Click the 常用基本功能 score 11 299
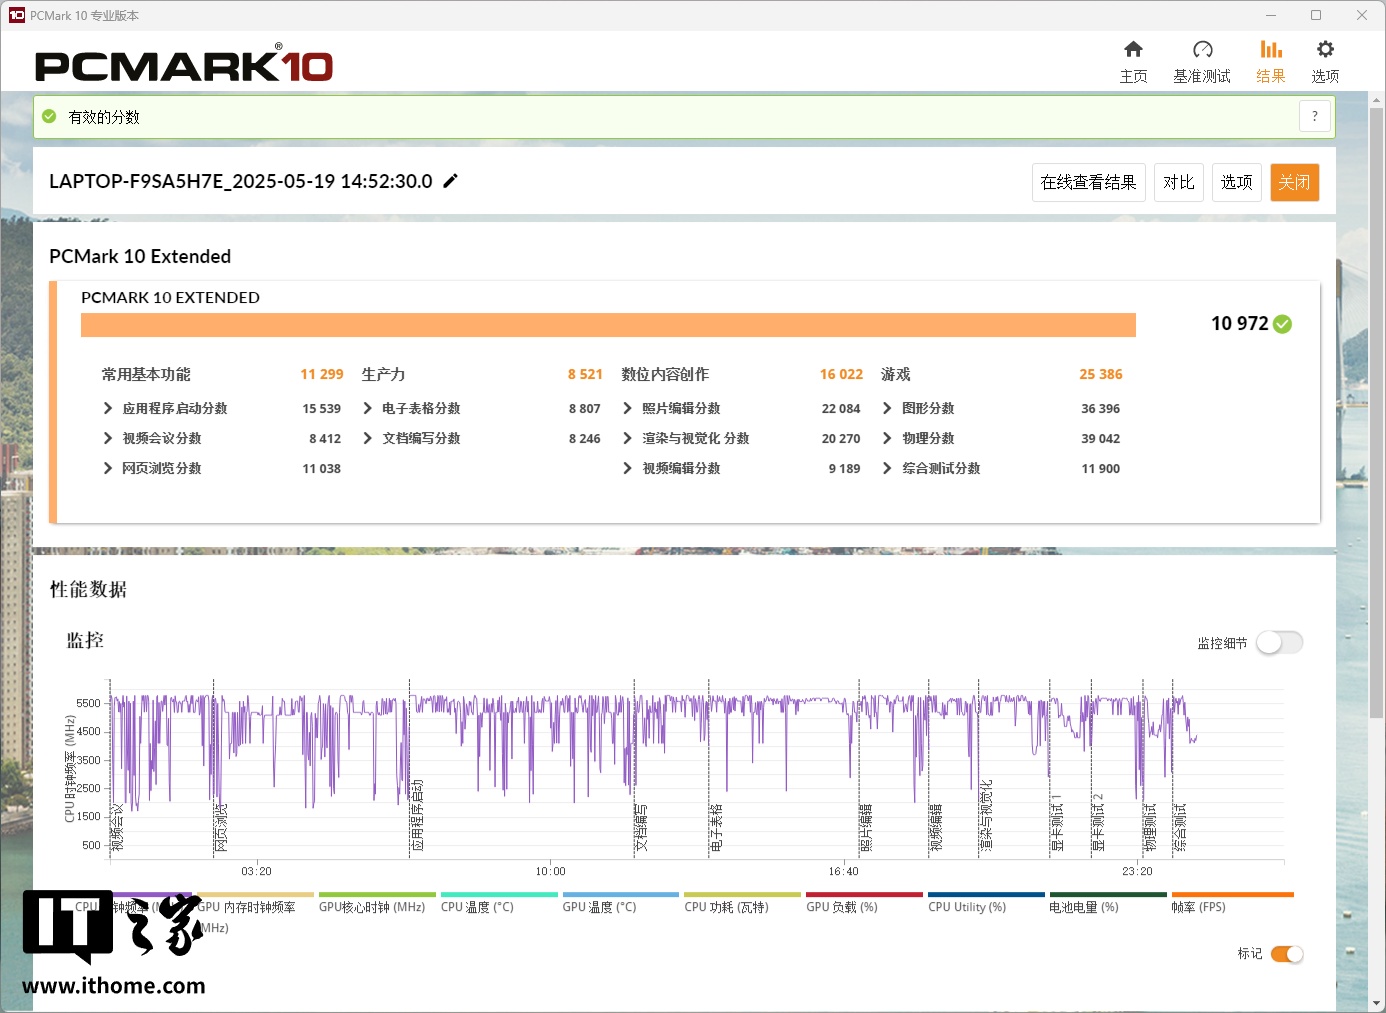Viewport: 1386px width, 1013px height. tap(322, 374)
